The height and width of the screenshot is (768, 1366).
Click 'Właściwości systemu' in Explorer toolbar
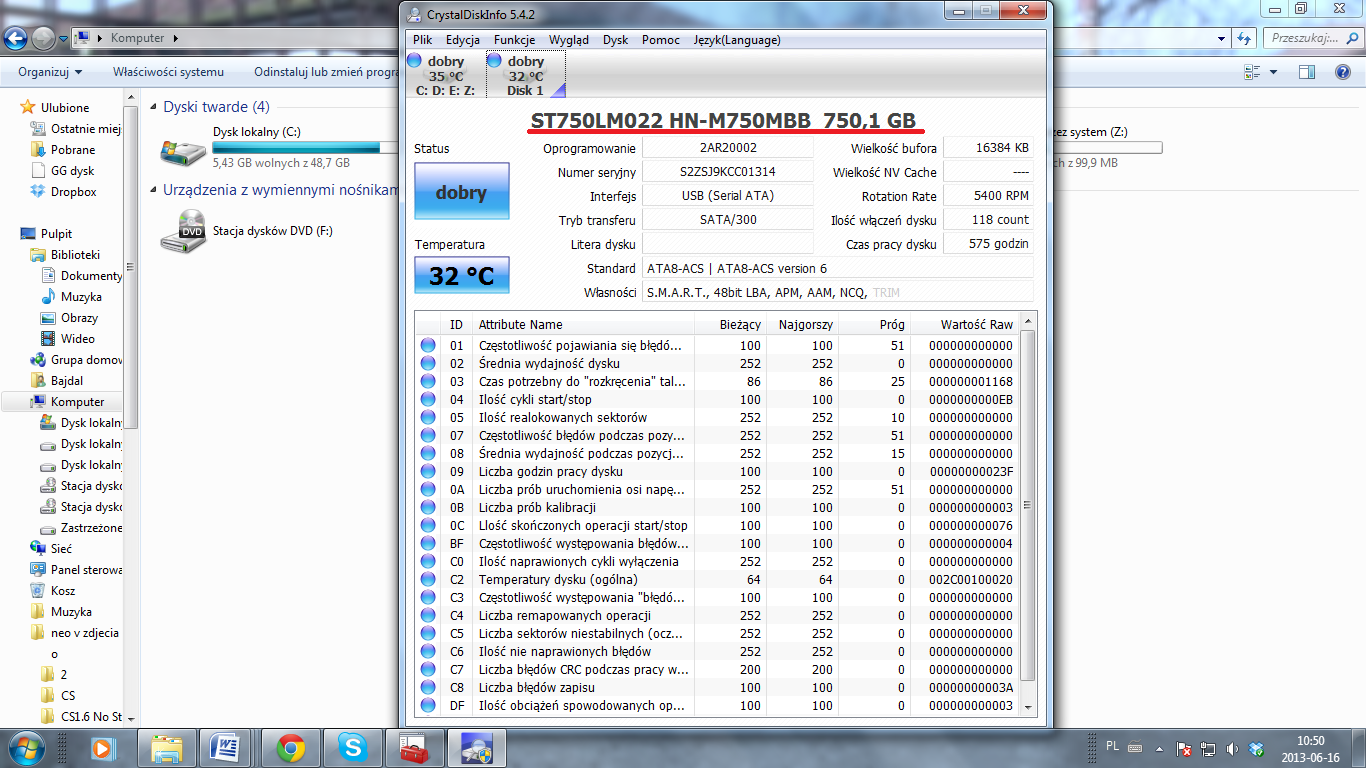tap(168, 72)
